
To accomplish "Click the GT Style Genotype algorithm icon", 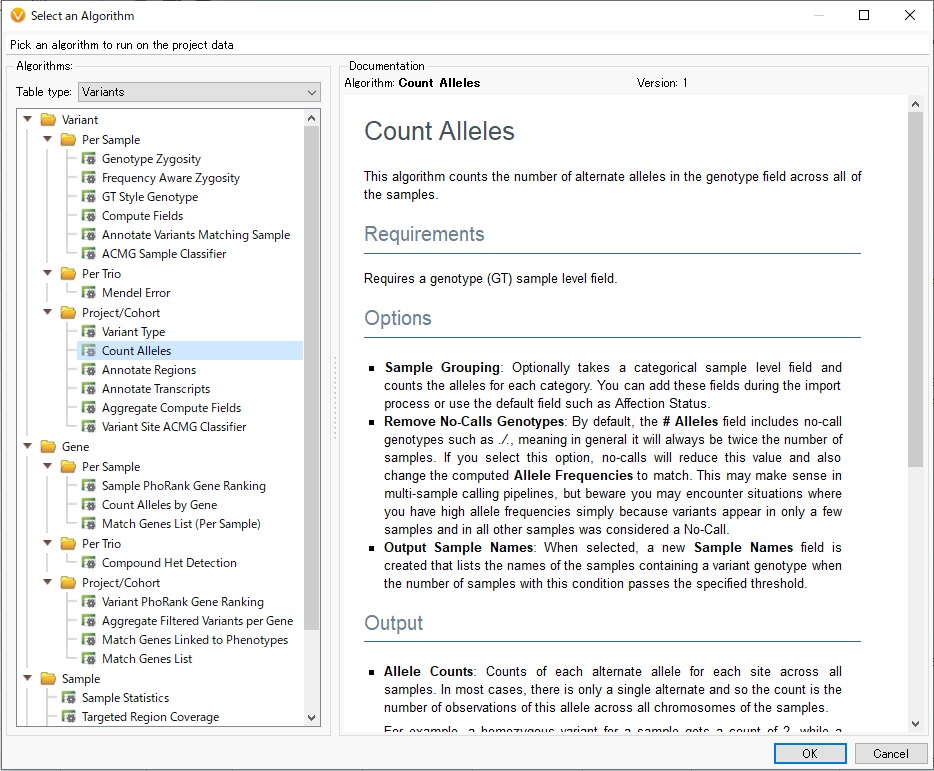I will tap(89, 197).
